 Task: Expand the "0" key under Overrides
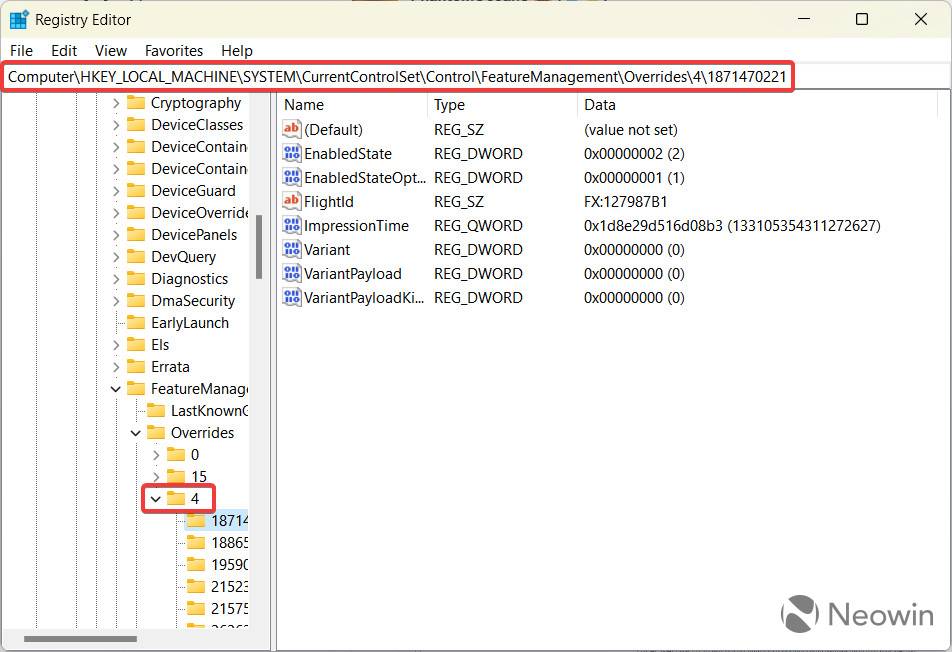click(156, 454)
